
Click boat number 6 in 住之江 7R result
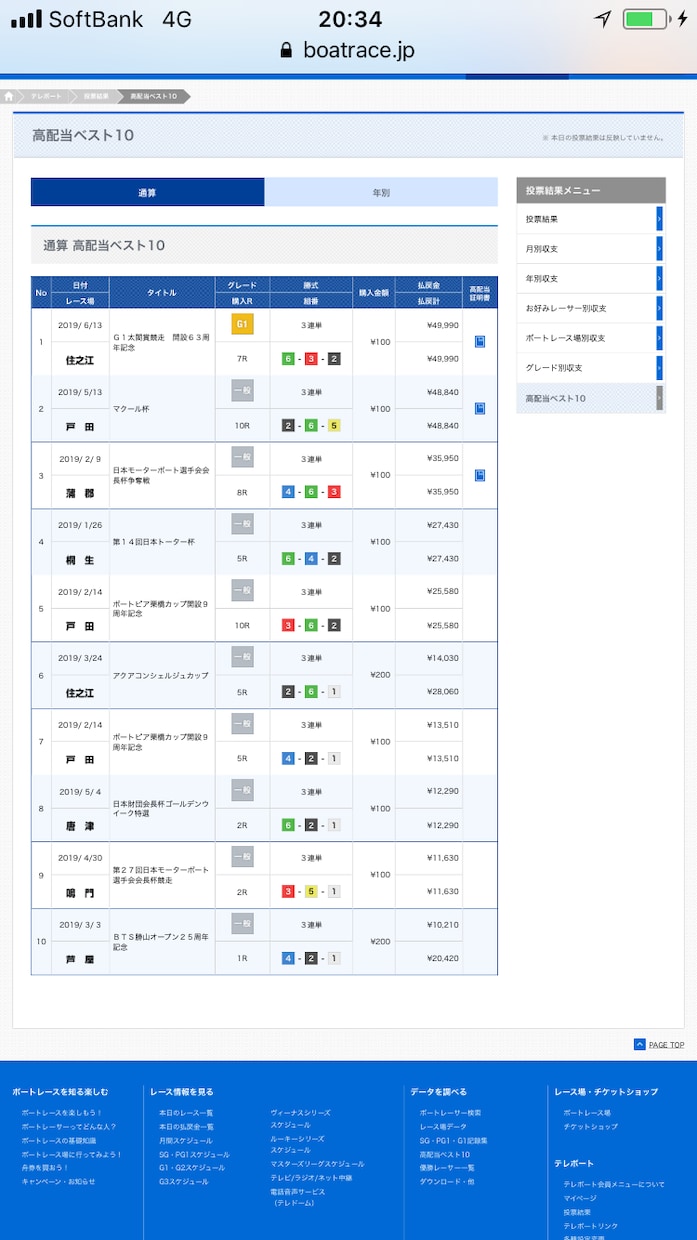coord(288,359)
